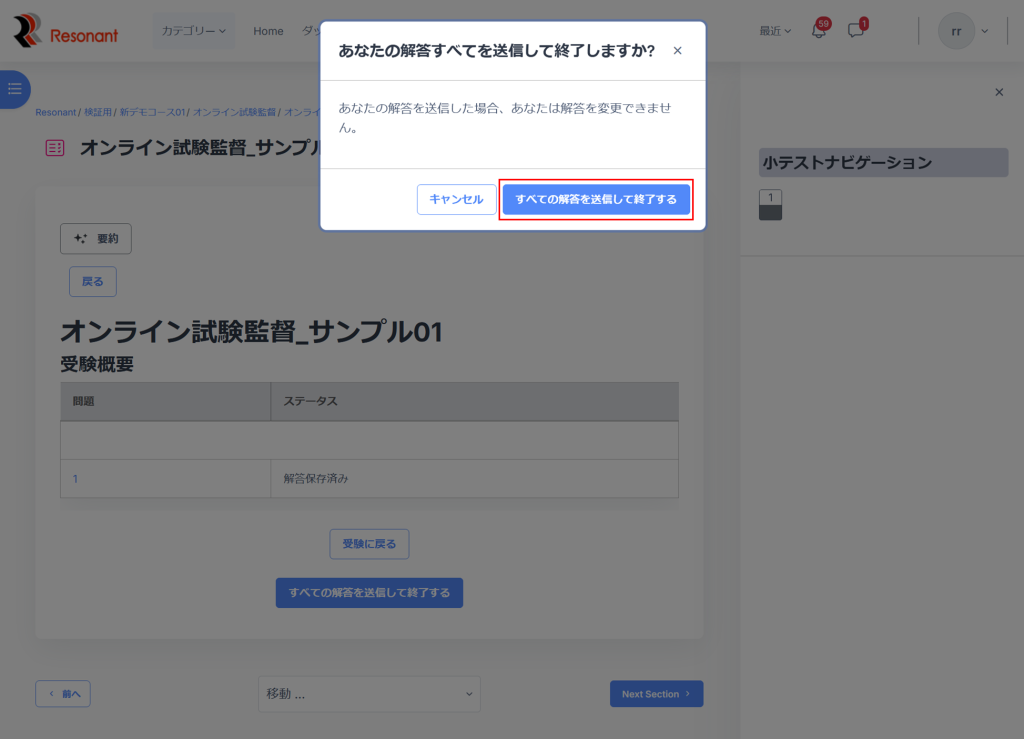
Task: Click the 要約 sparkle button
Action: [x=96, y=239]
